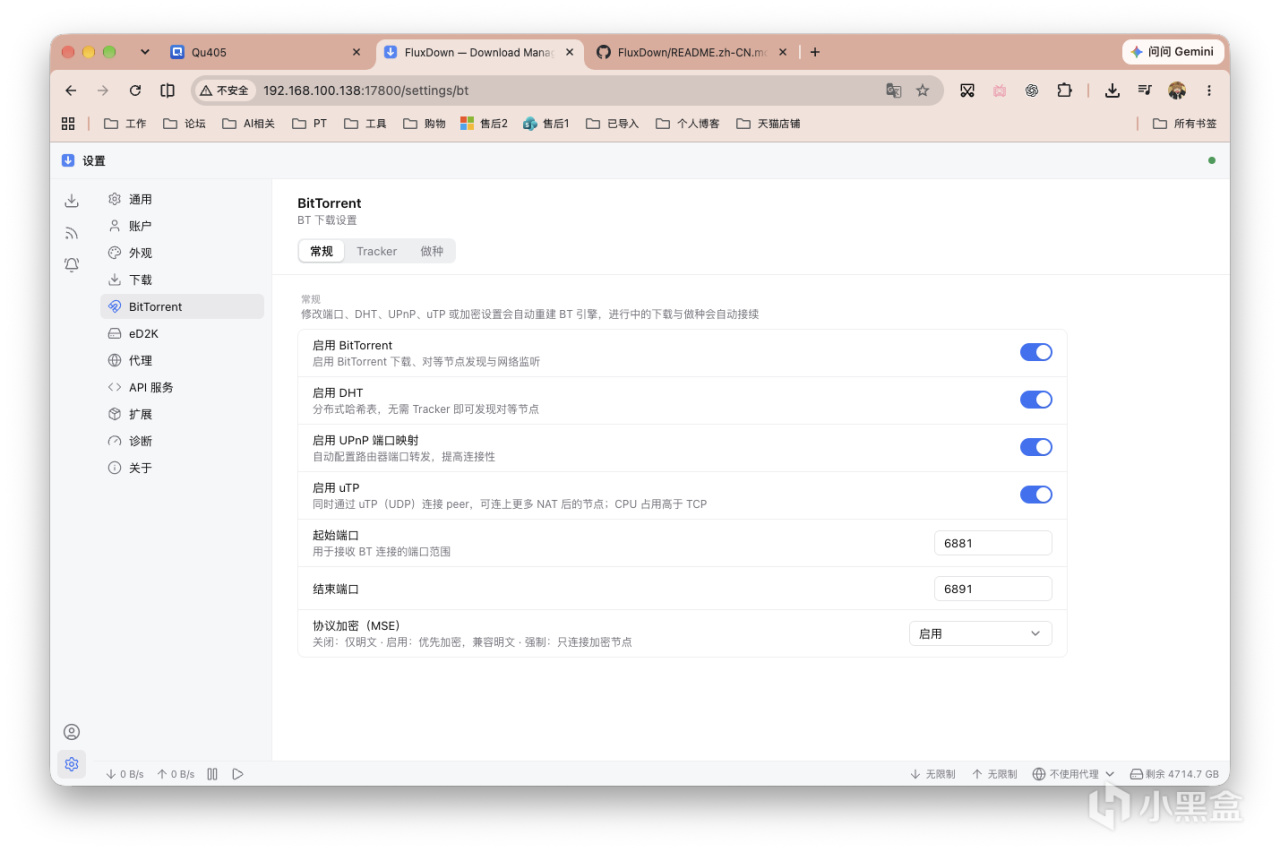Click the 起始端口 field showing 6881
Image resolution: width=1280 pixels, height=852 pixels.
(993, 543)
